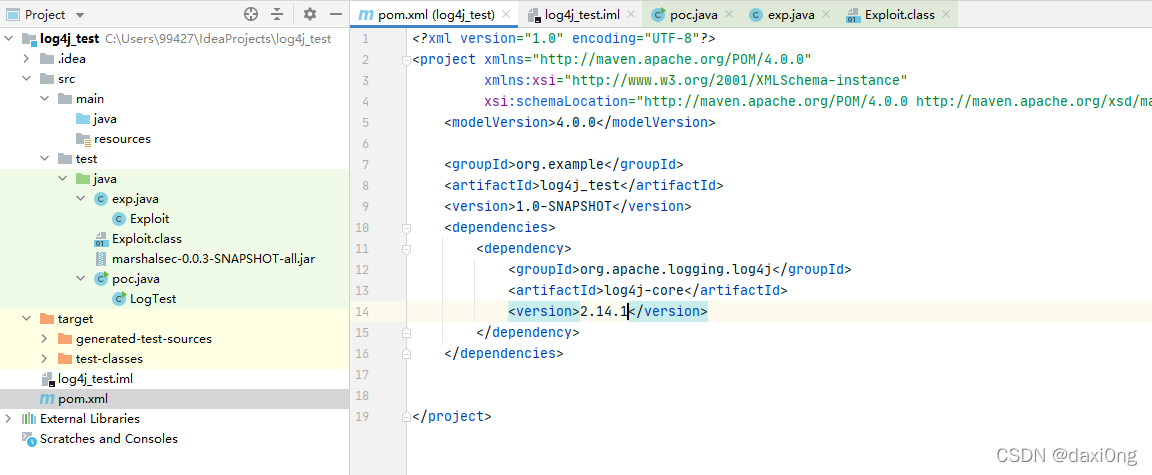Close the pom.xml editor tab
1152x475 pixels.
(x=506, y=14)
